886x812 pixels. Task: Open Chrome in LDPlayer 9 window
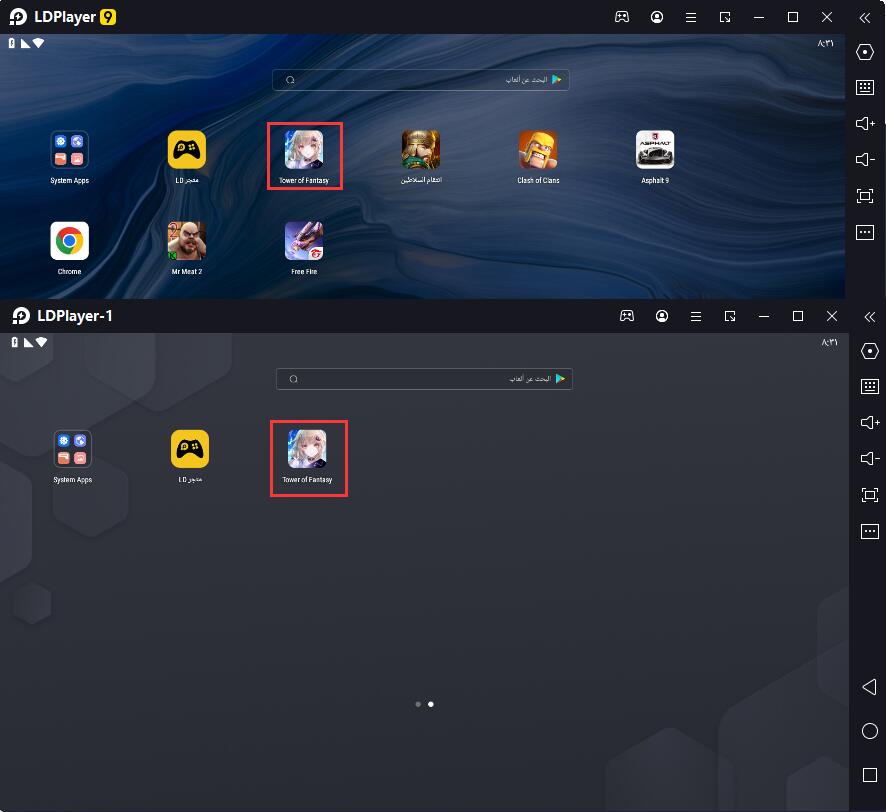70,241
